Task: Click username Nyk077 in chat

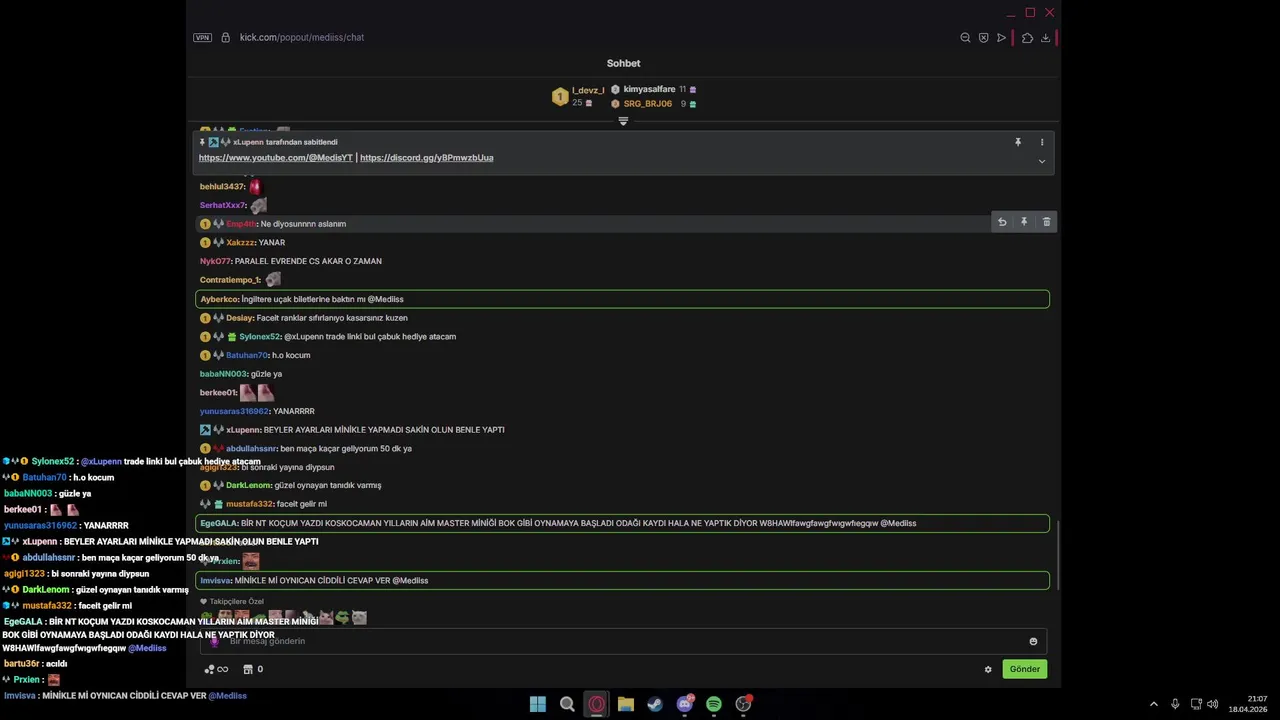Action: [215, 262]
